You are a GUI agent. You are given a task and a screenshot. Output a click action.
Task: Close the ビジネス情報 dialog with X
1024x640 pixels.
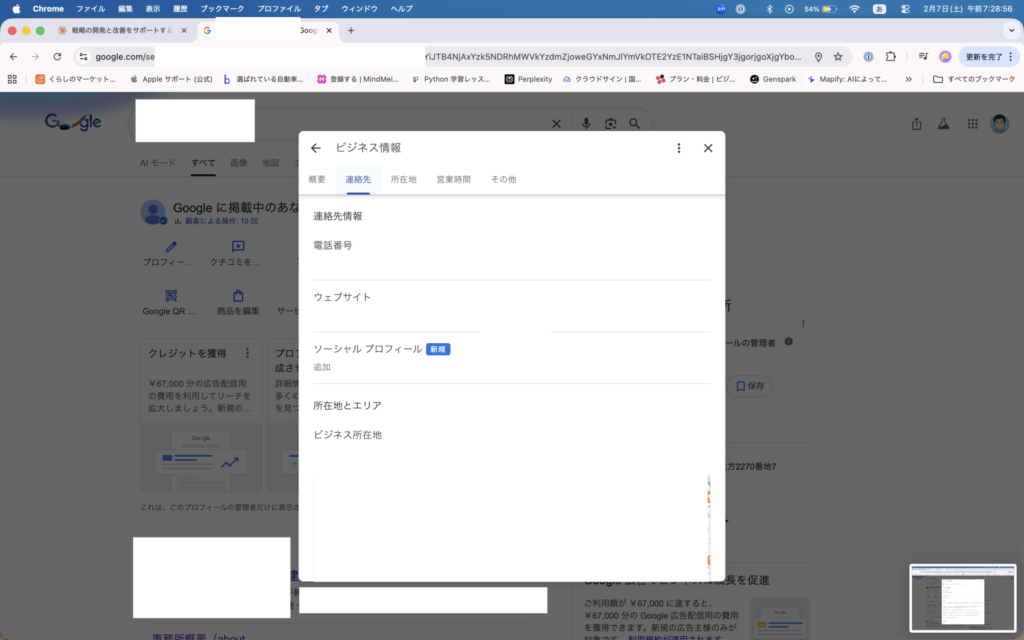point(708,148)
